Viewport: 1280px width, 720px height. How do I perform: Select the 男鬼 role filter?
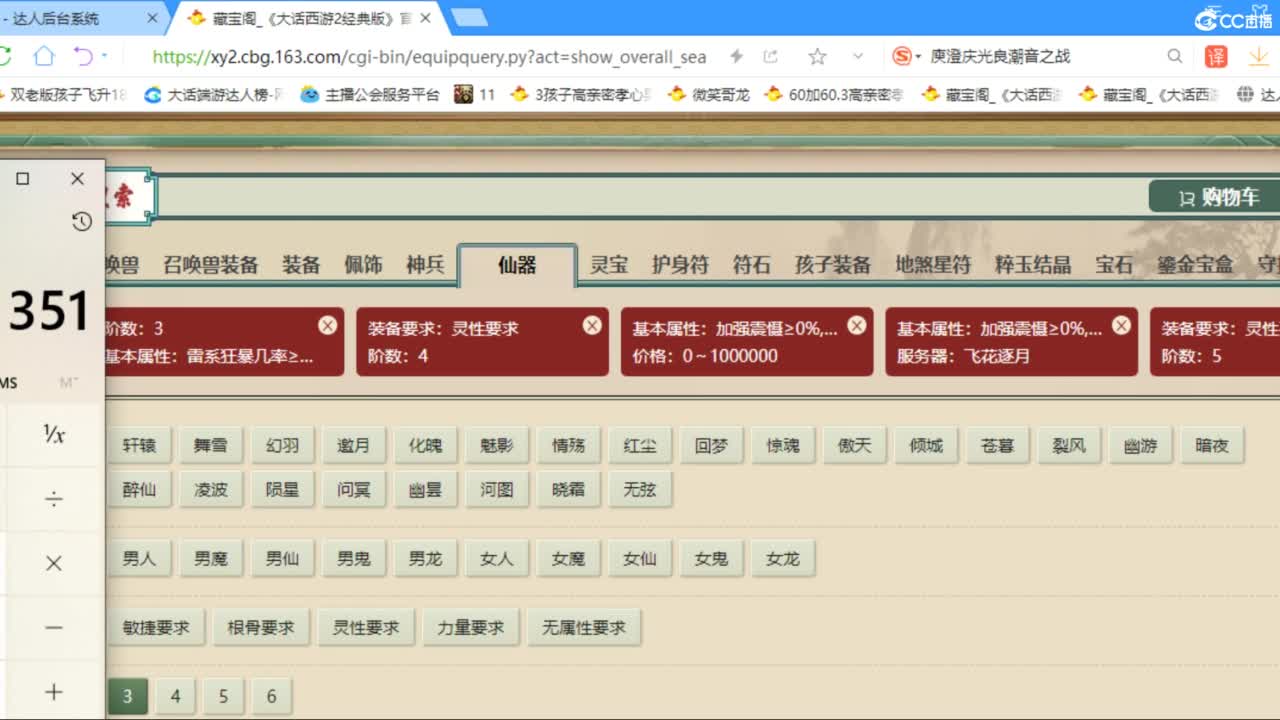354,558
